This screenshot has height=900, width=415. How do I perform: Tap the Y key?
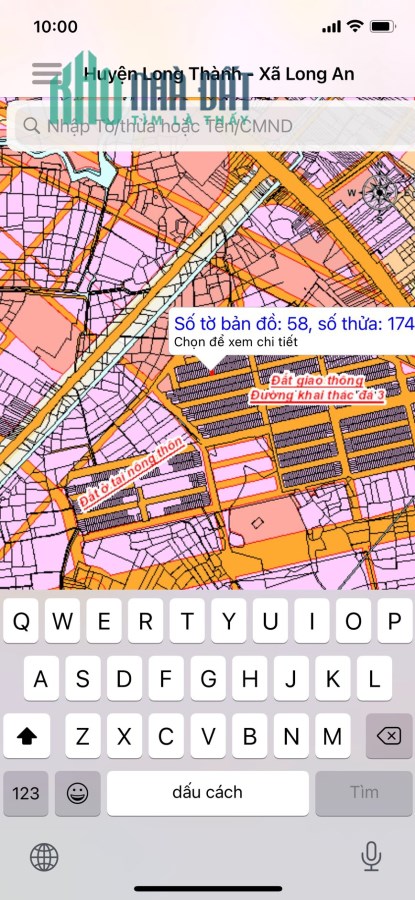(x=228, y=621)
